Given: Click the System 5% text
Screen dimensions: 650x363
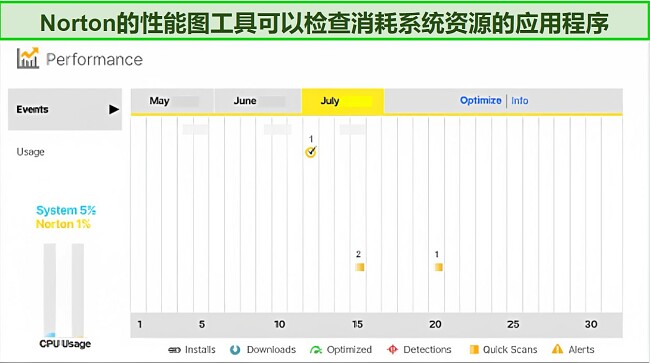Looking at the screenshot, I should pyautogui.click(x=66, y=210).
